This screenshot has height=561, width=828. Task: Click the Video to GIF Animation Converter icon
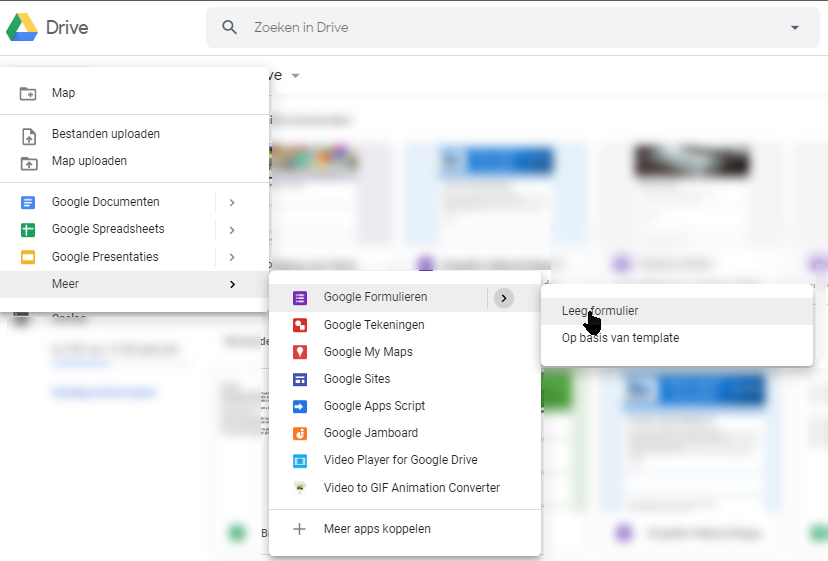[300, 488]
